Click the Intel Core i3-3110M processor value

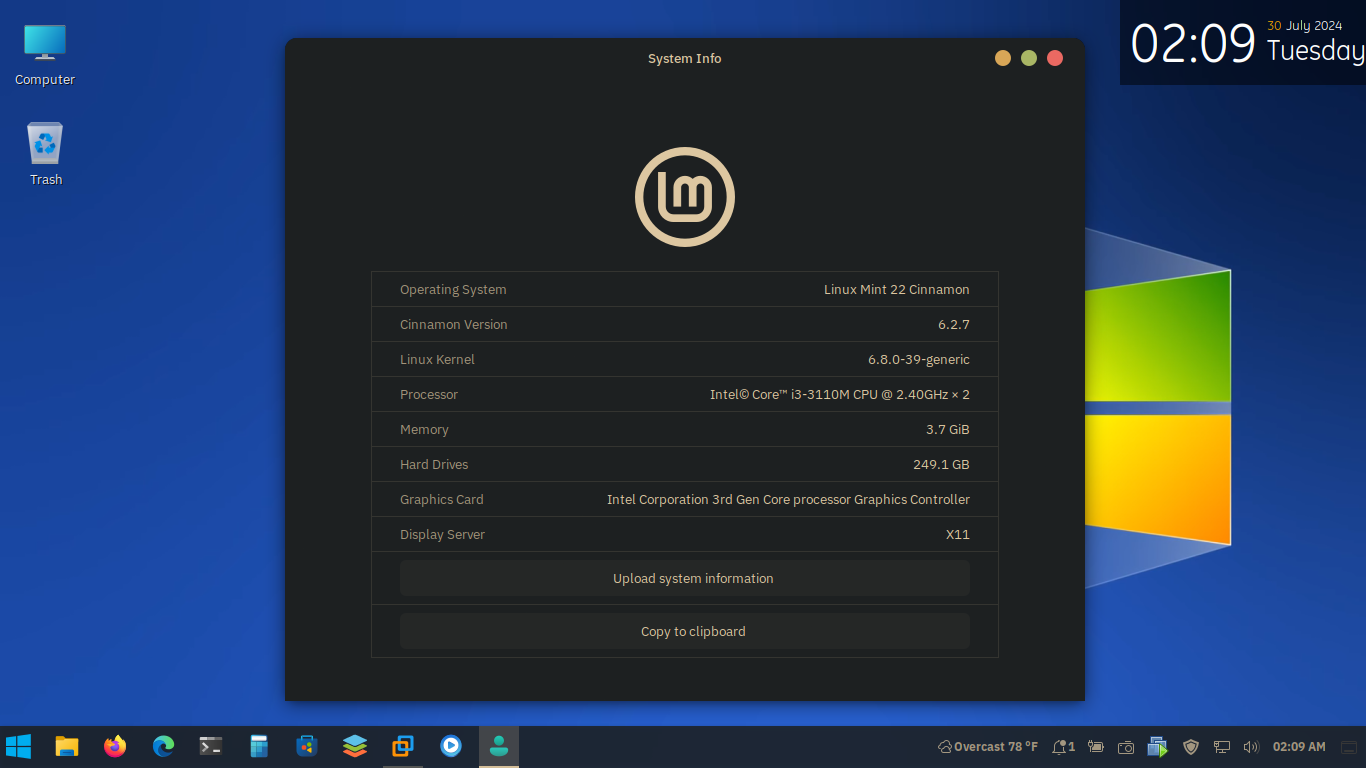pos(840,394)
